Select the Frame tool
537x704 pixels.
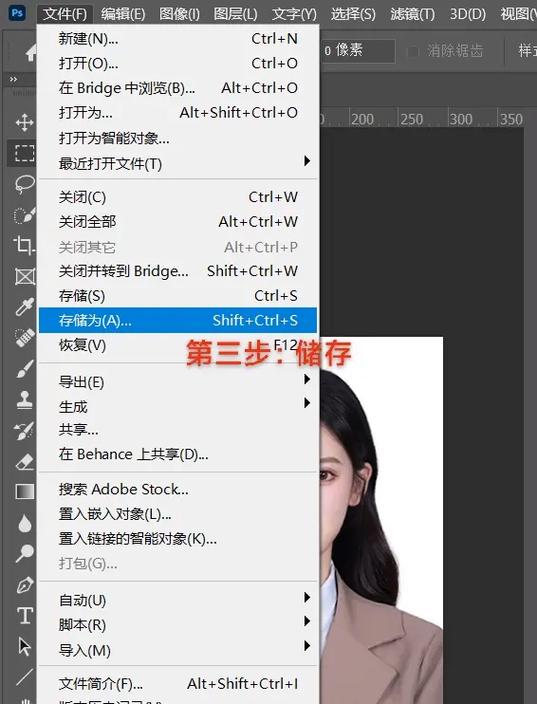coord(25,276)
